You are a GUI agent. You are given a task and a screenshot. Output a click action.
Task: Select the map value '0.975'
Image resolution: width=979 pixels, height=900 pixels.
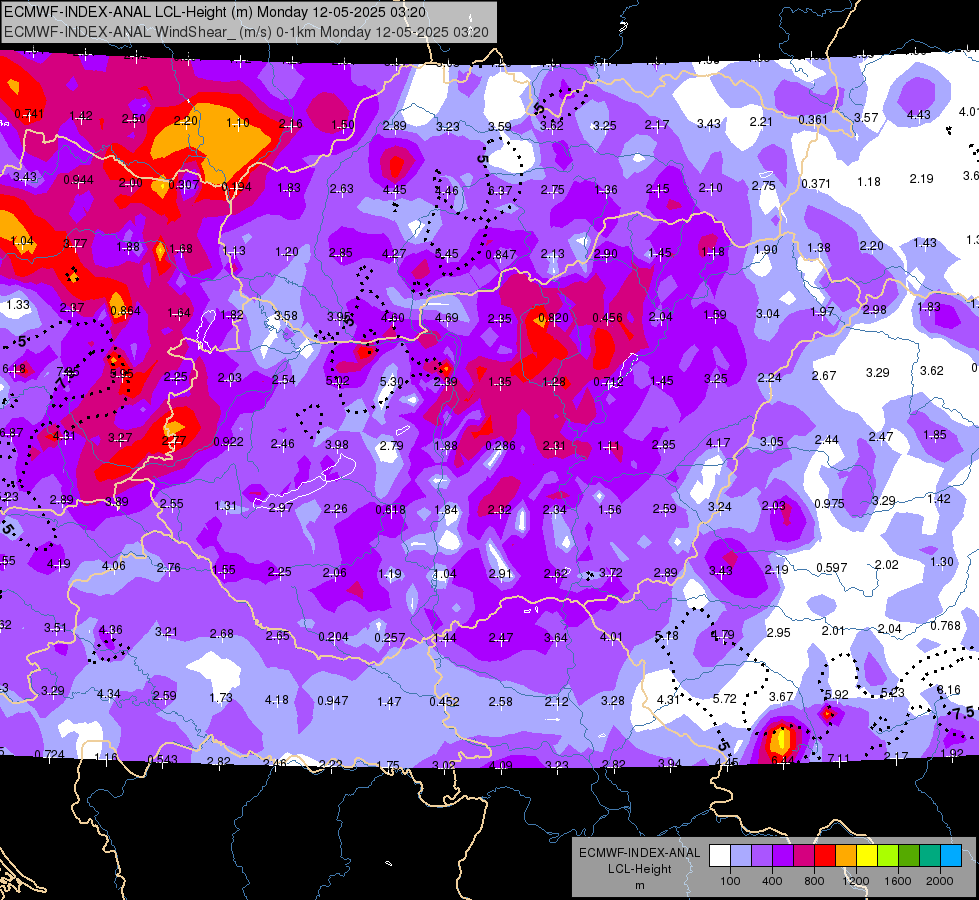(x=829, y=503)
